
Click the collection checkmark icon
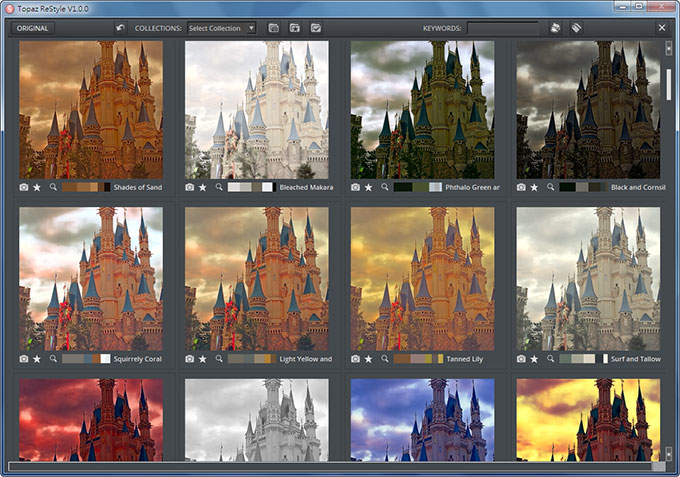(316, 28)
